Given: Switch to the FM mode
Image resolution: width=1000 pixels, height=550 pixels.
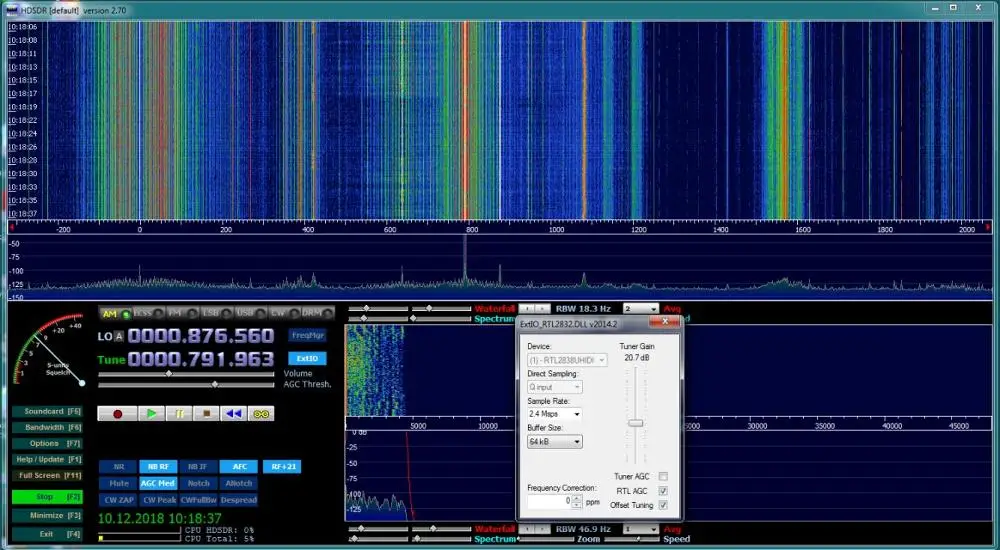Looking at the screenshot, I should tap(175, 314).
